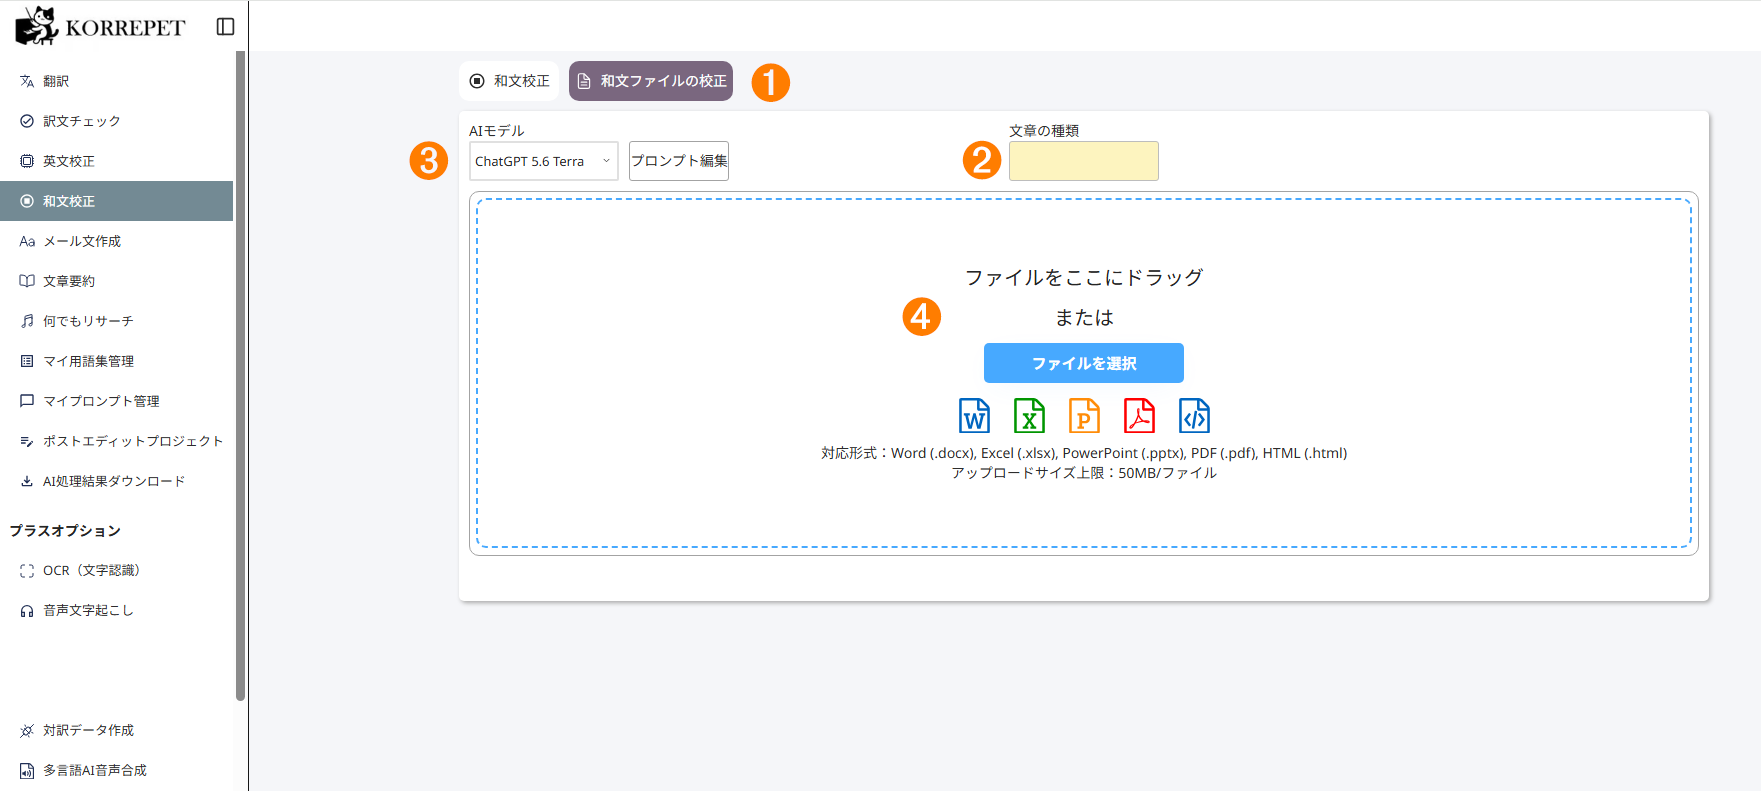
Task: Open the AIモデル ChatGPT 5.6 Terra dropdown
Action: [x=544, y=161]
